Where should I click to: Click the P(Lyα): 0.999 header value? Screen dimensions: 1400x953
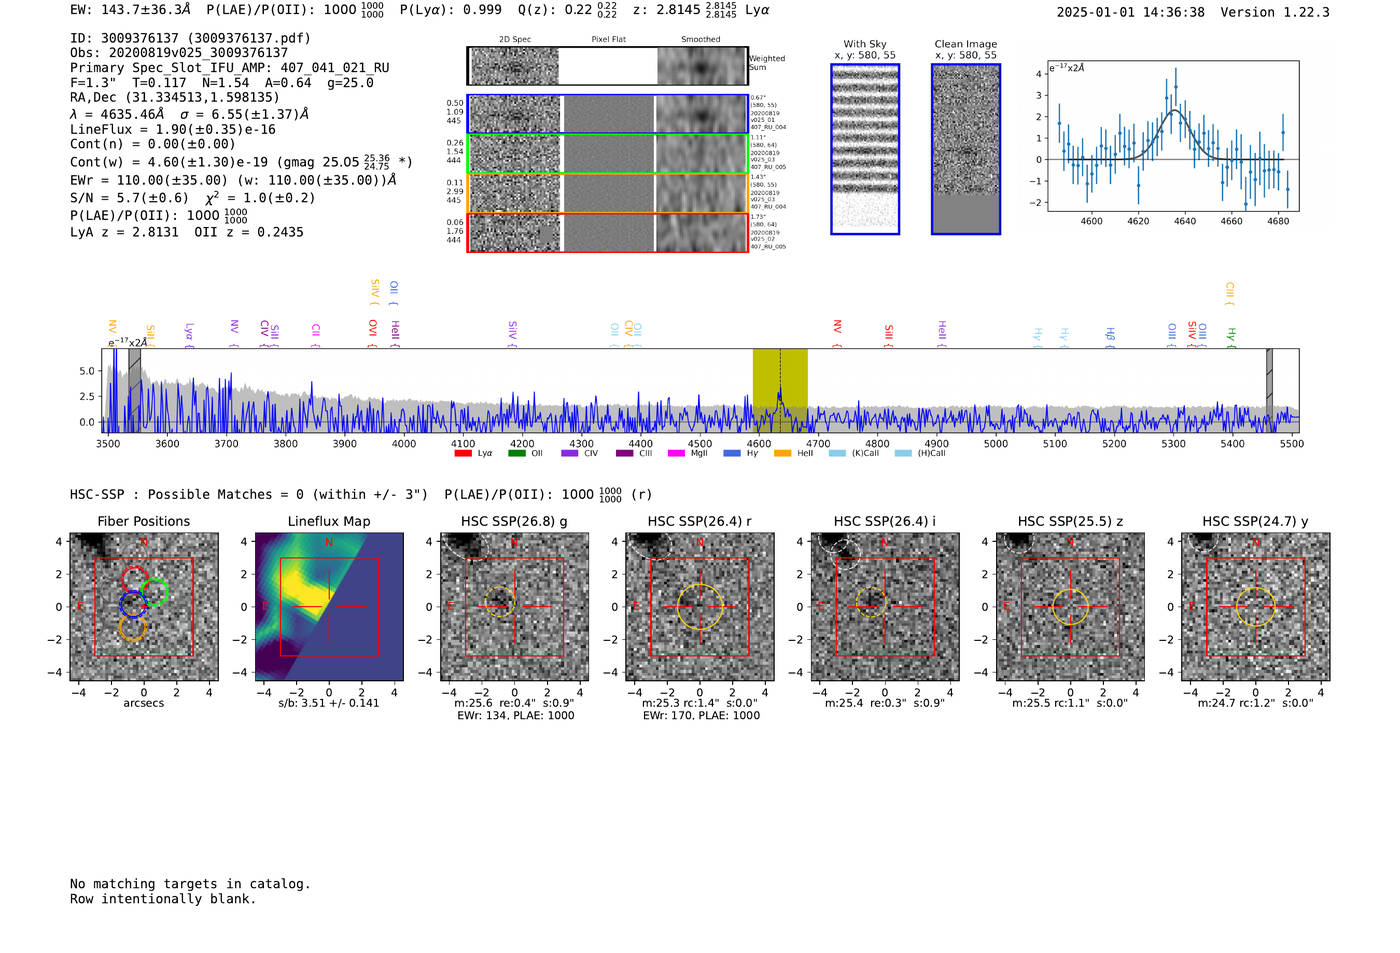tap(451, 10)
